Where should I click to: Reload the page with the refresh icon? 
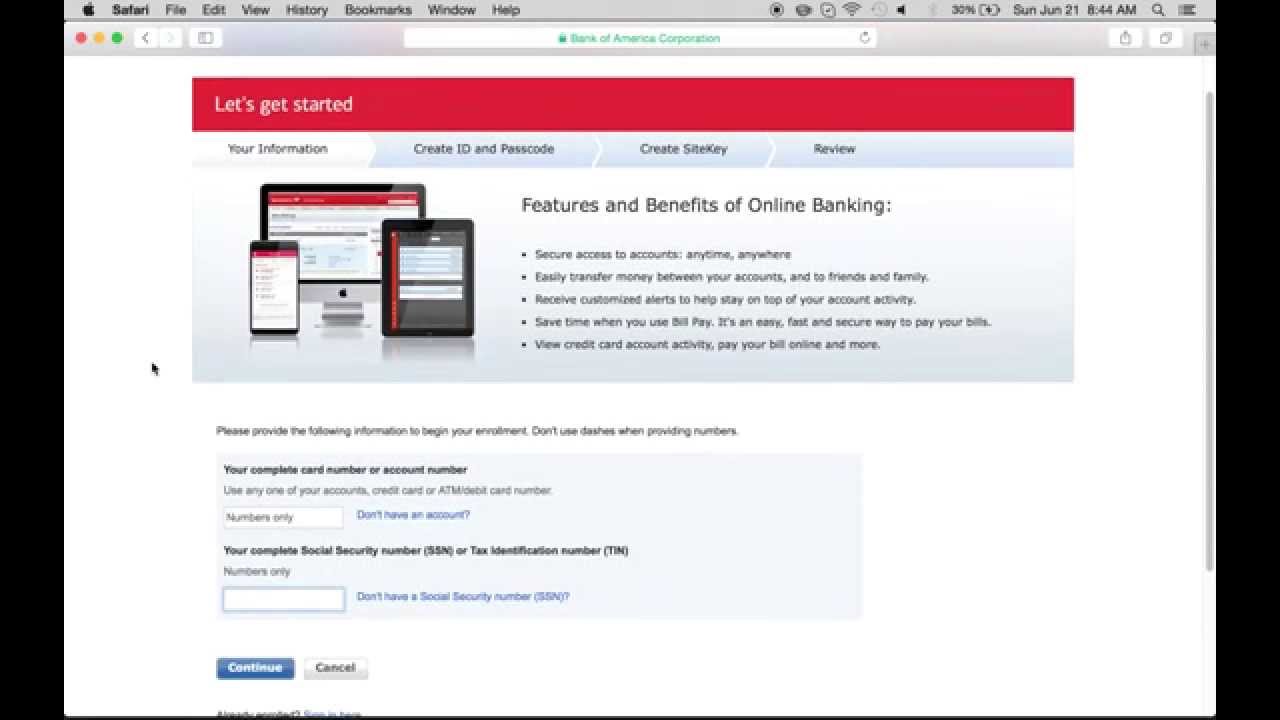(865, 38)
